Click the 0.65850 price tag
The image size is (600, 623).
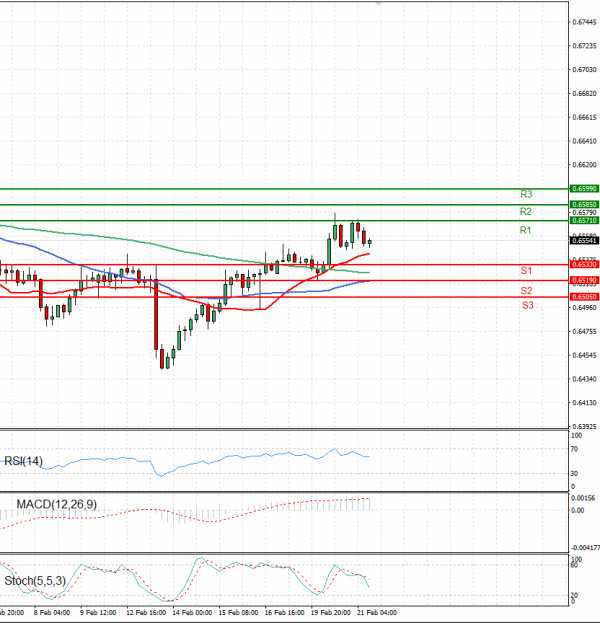tap(584, 204)
